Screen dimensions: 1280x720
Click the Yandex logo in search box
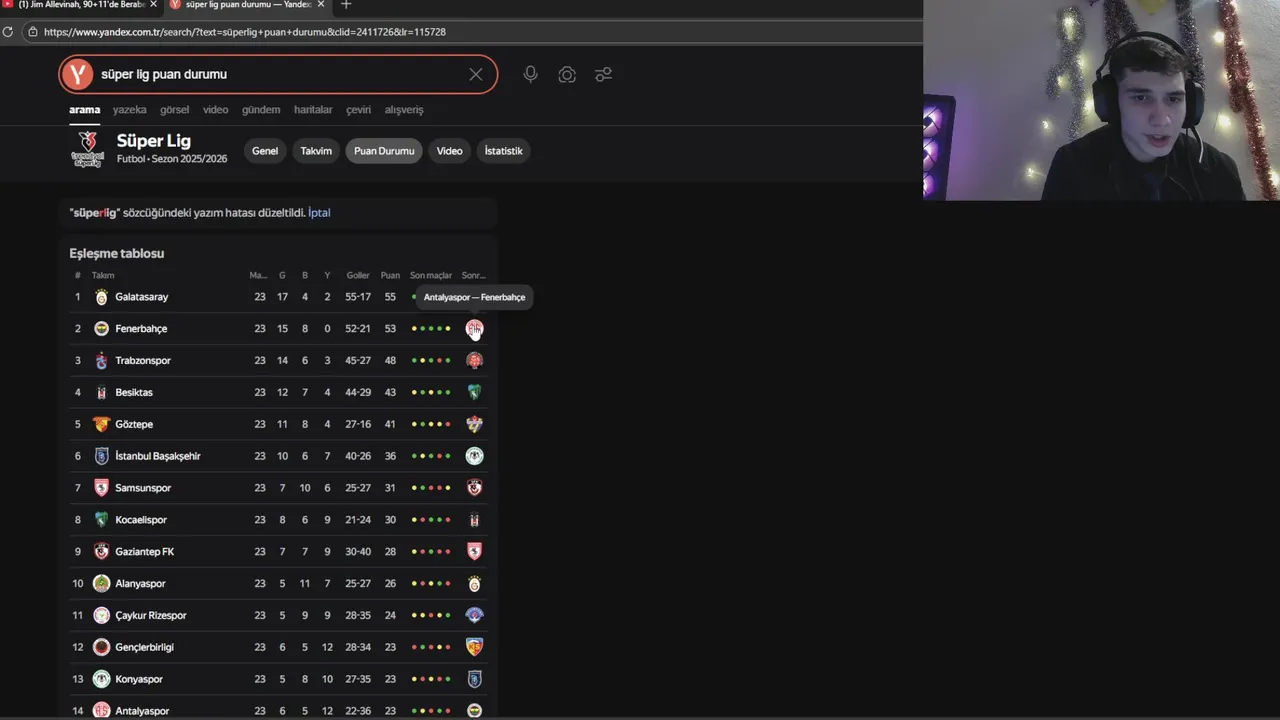point(76,74)
